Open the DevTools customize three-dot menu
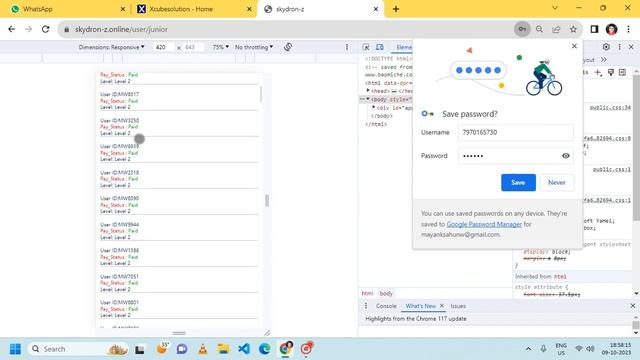 pos(619,47)
